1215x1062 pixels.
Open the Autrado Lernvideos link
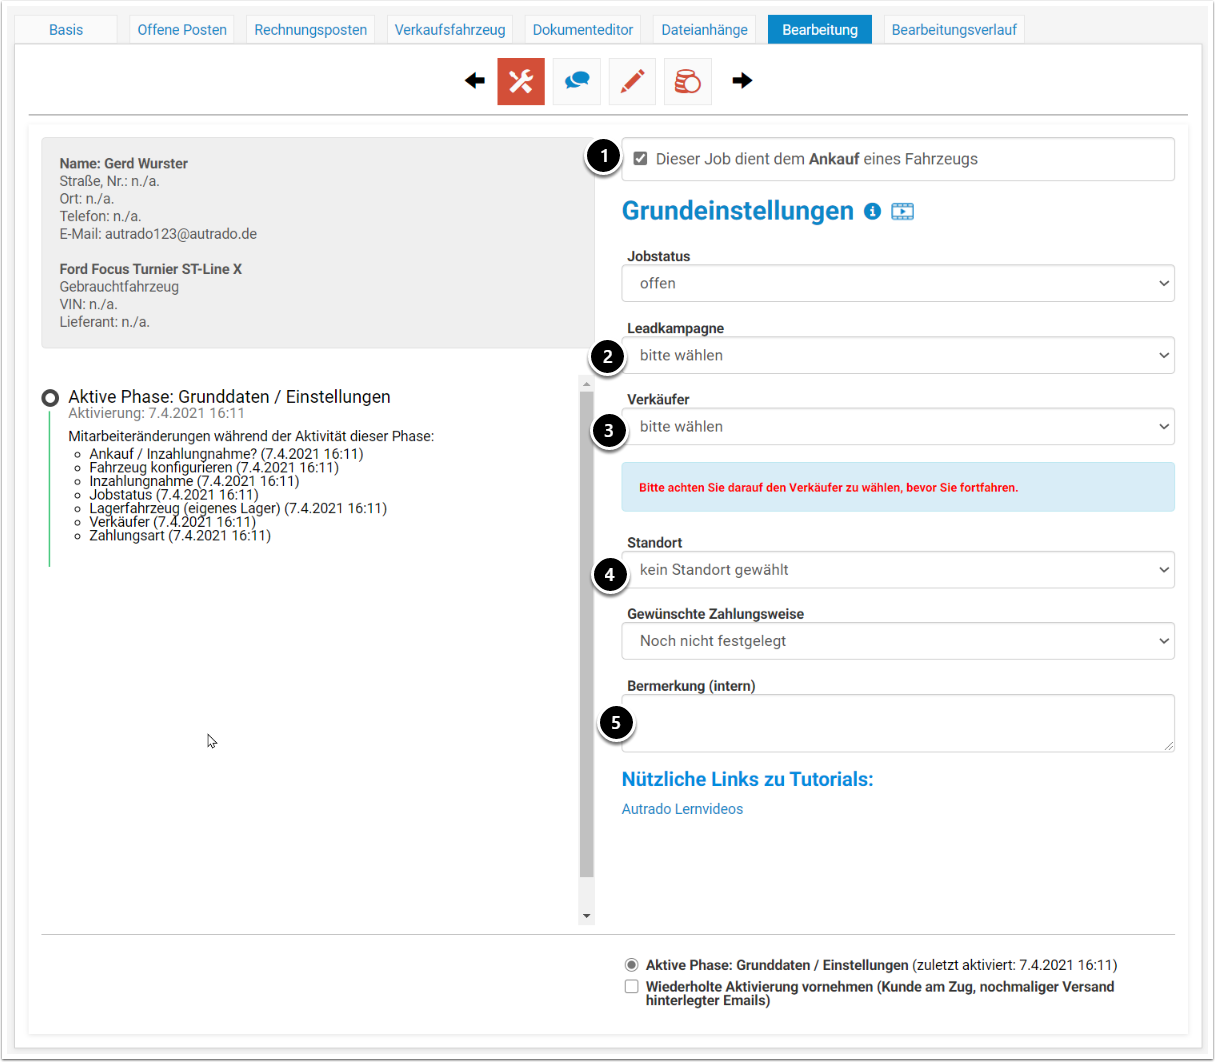(x=682, y=809)
